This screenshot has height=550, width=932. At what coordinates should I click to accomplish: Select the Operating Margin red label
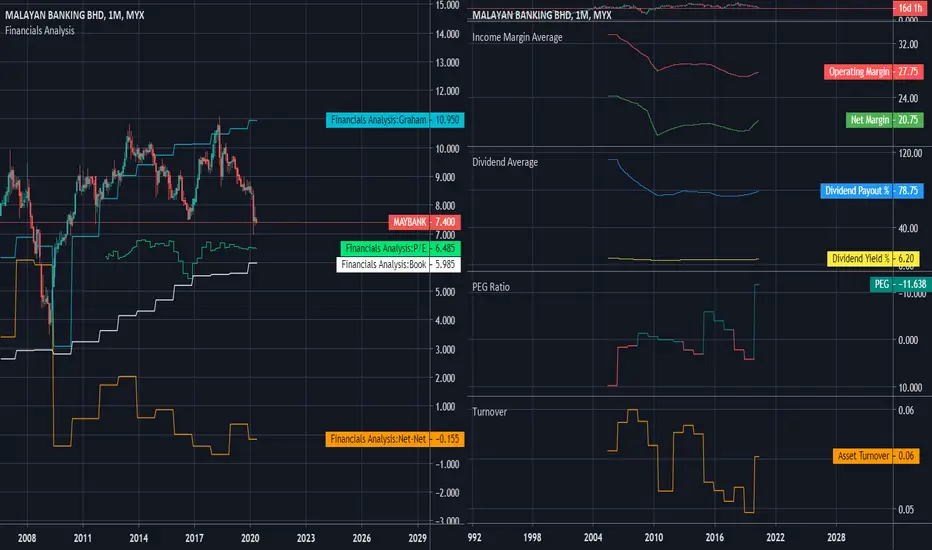[873, 72]
